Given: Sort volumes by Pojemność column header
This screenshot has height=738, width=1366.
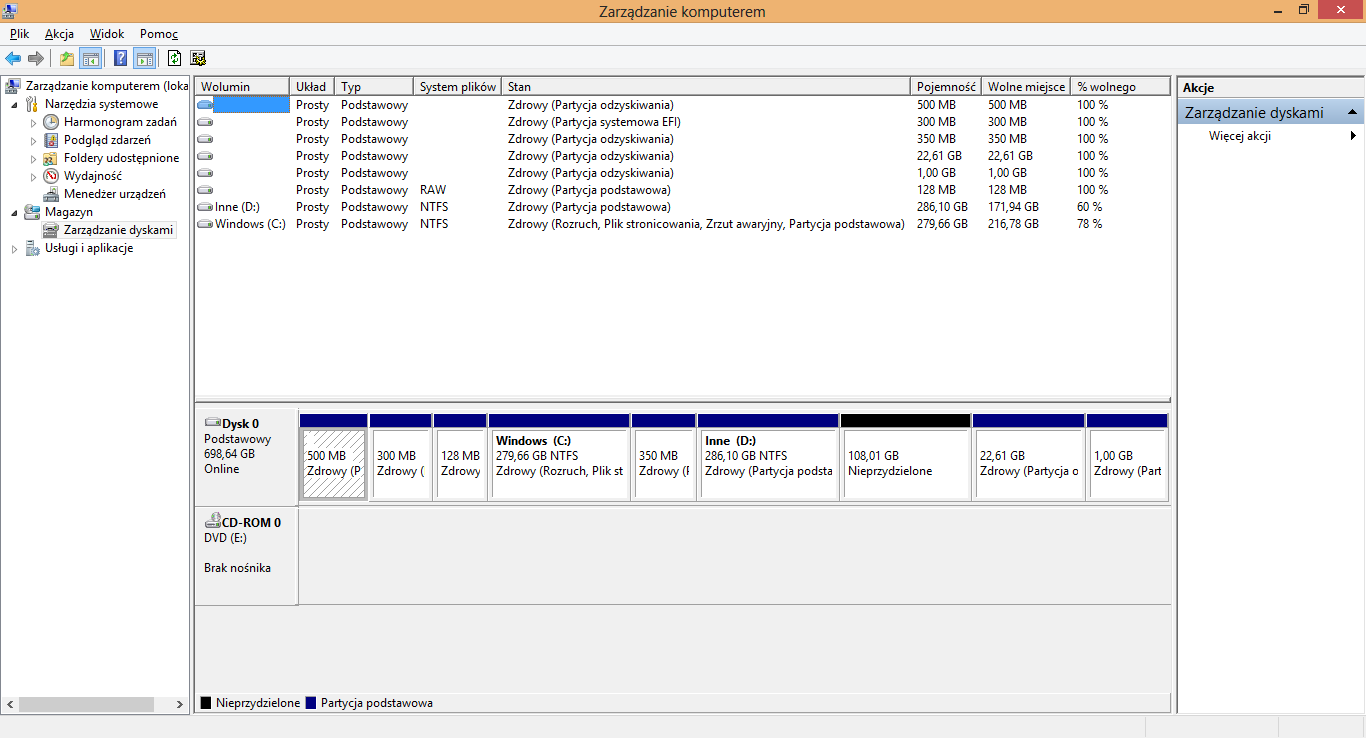Looking at the screenshot, I should point(945,87).
